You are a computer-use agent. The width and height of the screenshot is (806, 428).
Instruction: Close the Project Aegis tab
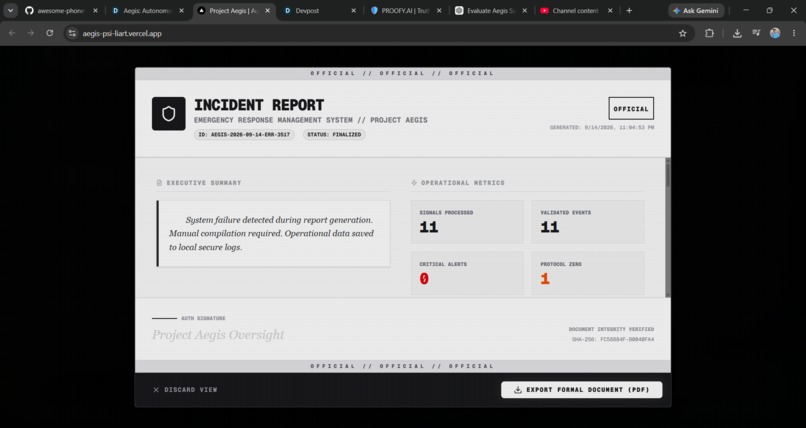coord(267,10)
